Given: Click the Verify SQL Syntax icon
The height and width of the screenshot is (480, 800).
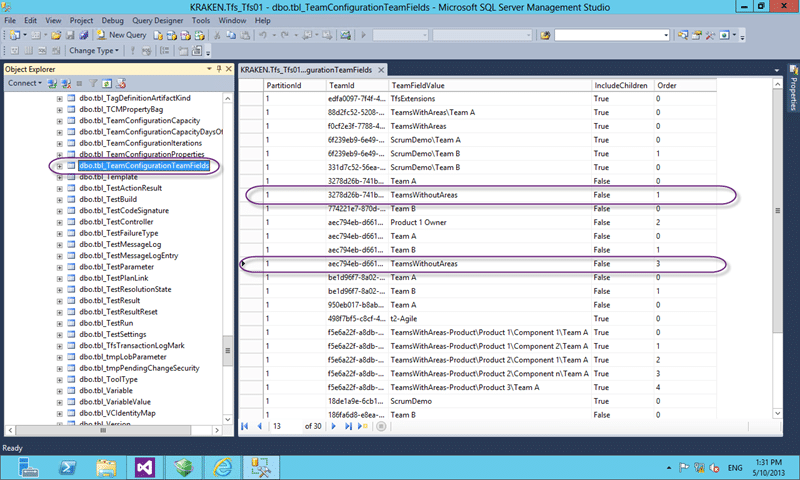Looking at the screenshot, I should [x=147, y=50].
